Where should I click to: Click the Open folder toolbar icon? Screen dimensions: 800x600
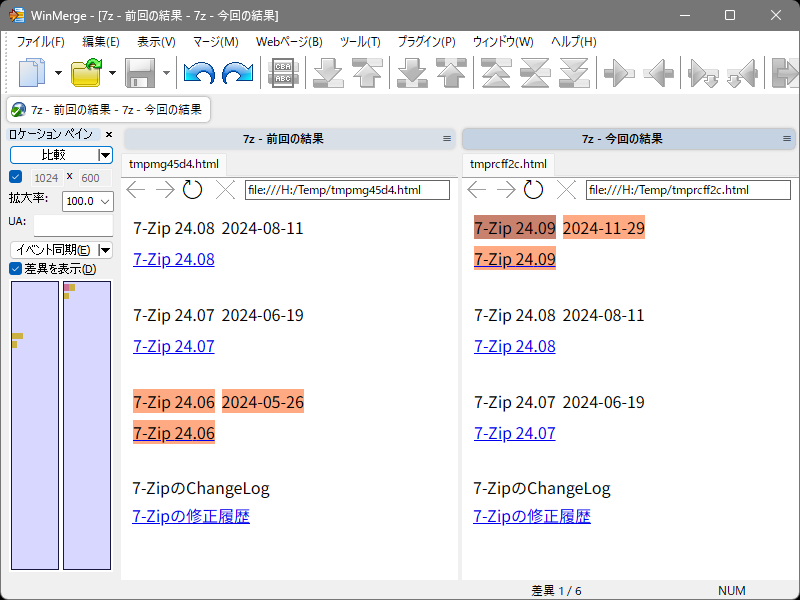86,72
